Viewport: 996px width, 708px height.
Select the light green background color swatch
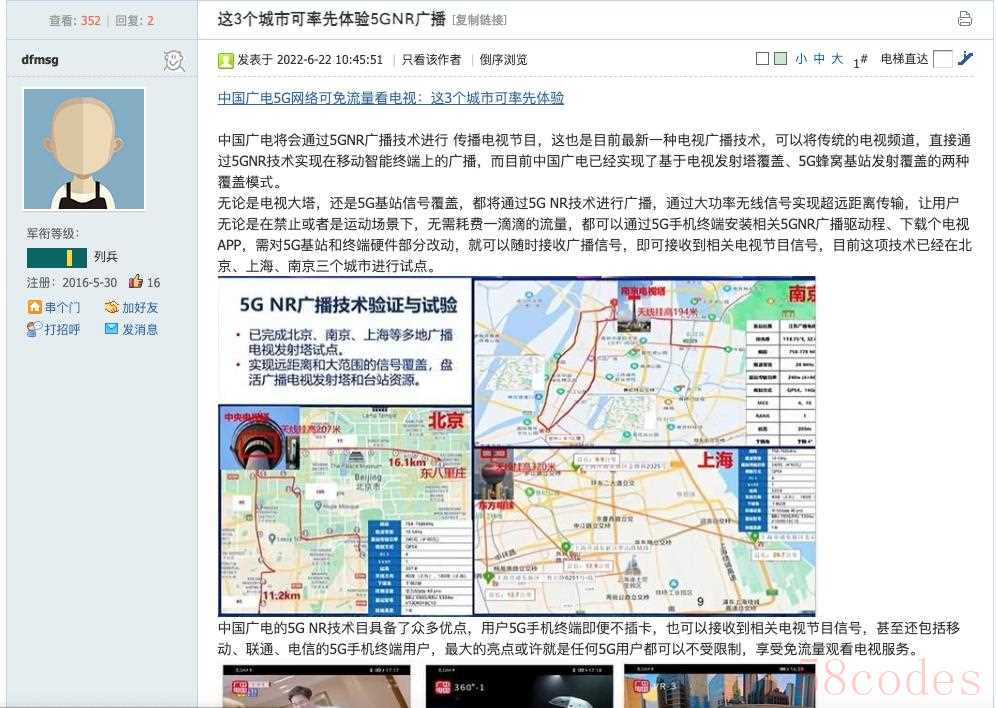click(x=781, y=58)
